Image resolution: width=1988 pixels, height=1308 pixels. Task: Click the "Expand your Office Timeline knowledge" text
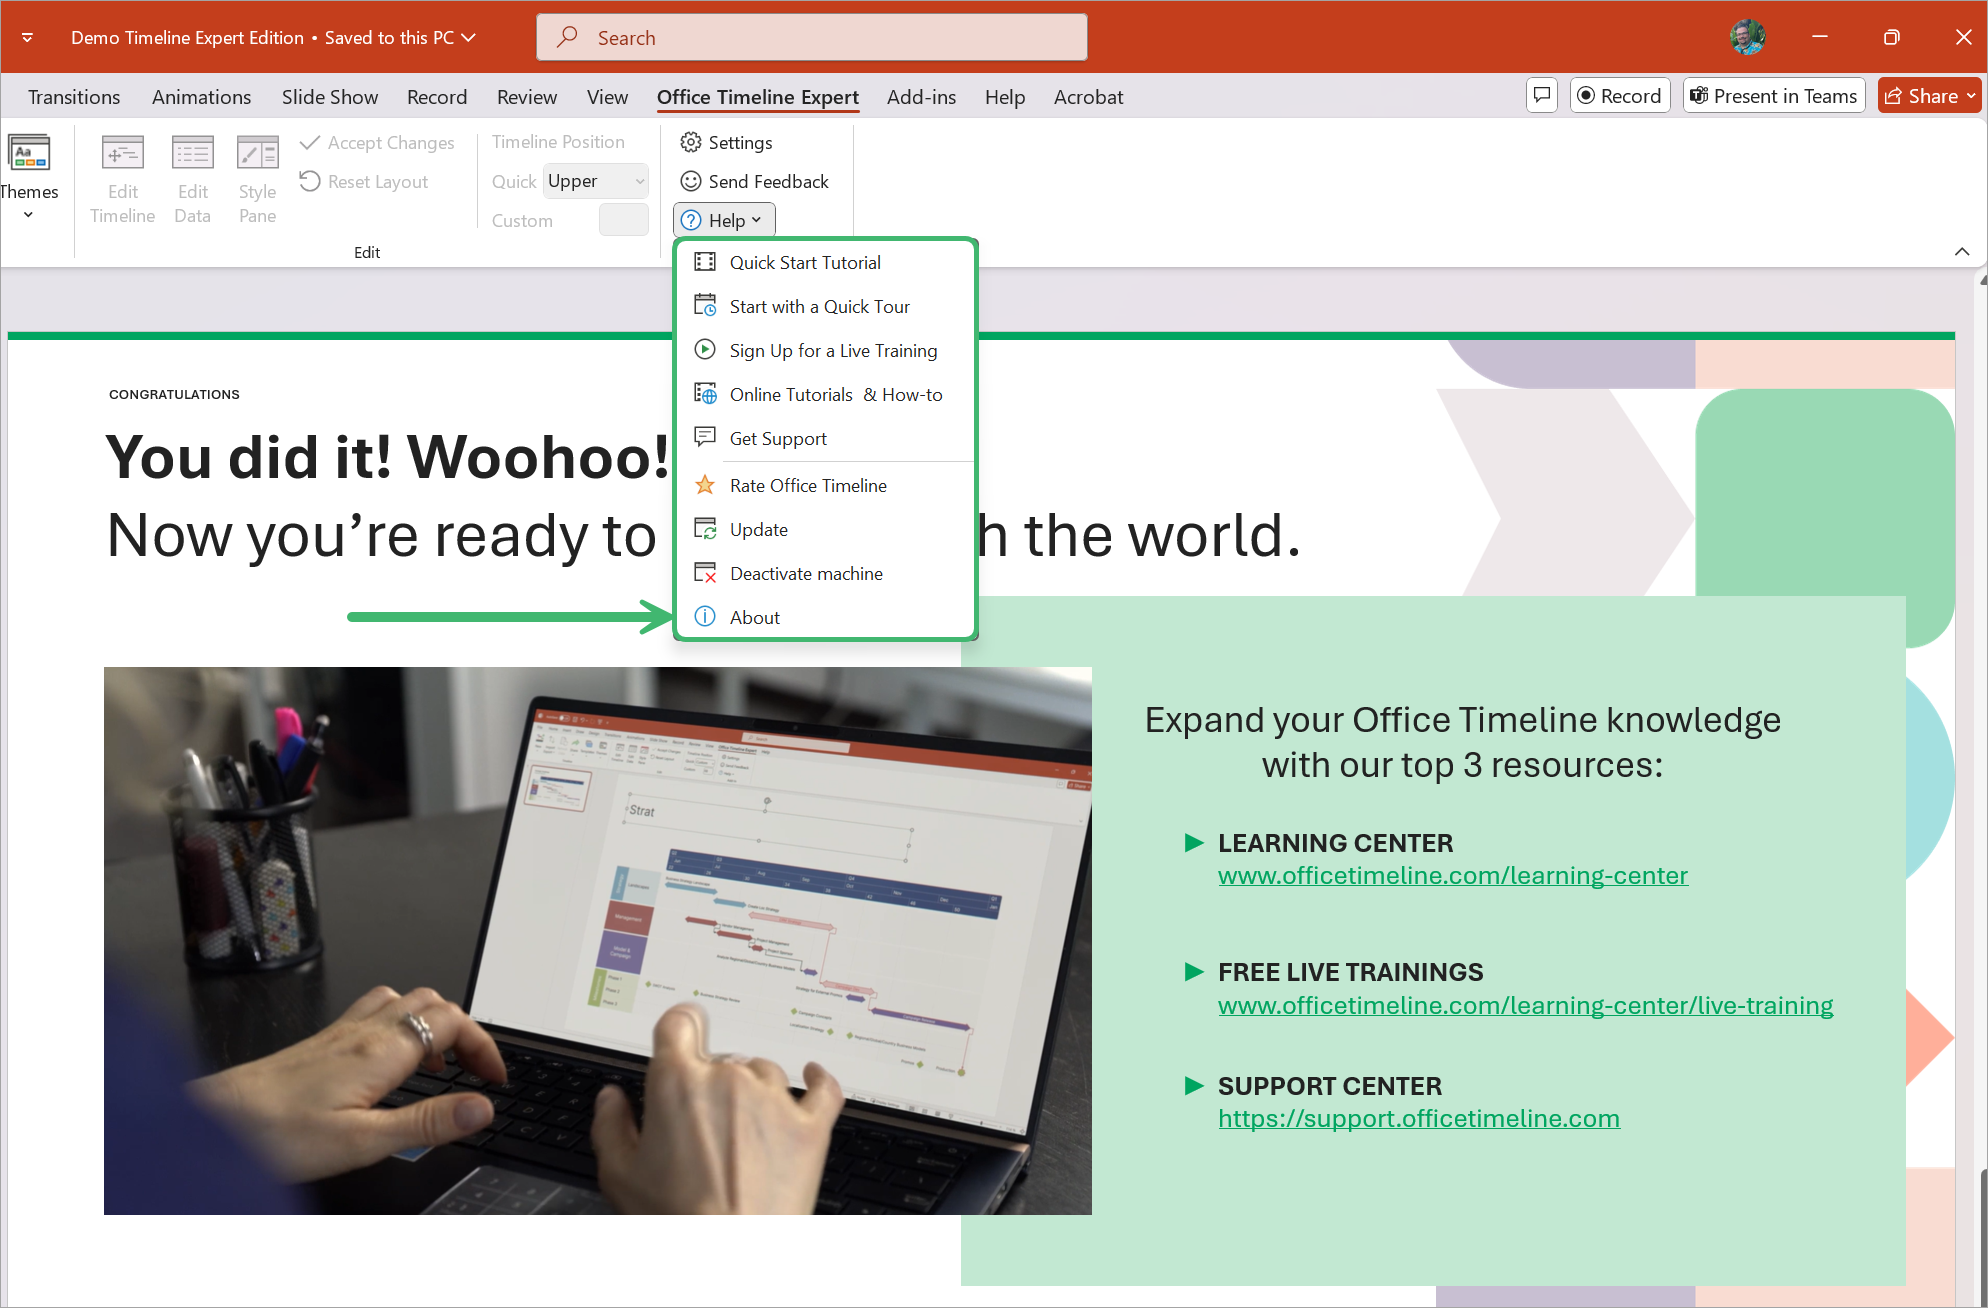[1462, 720]
